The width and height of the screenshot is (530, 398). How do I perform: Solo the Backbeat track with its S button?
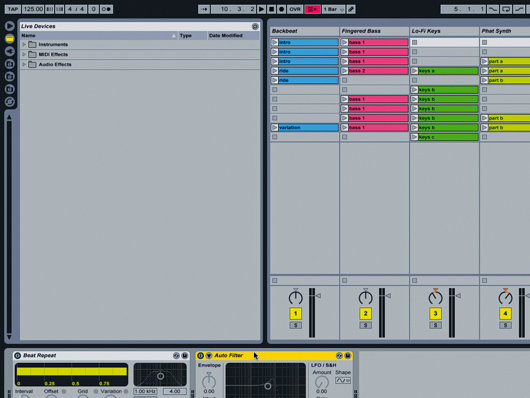295,325
